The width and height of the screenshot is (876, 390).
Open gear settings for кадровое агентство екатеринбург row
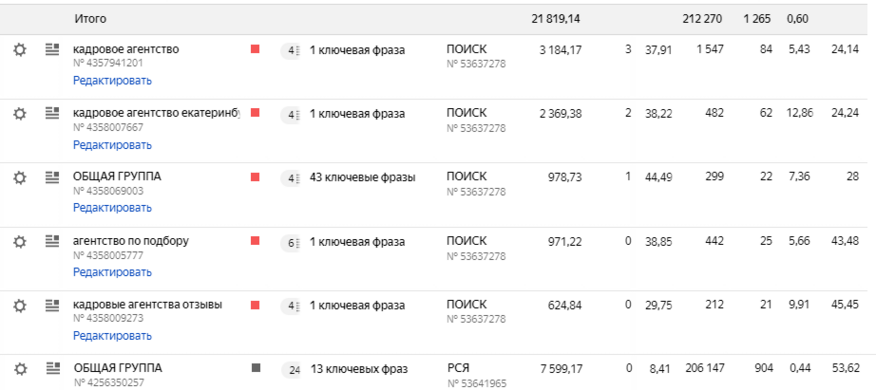[20, 114]
